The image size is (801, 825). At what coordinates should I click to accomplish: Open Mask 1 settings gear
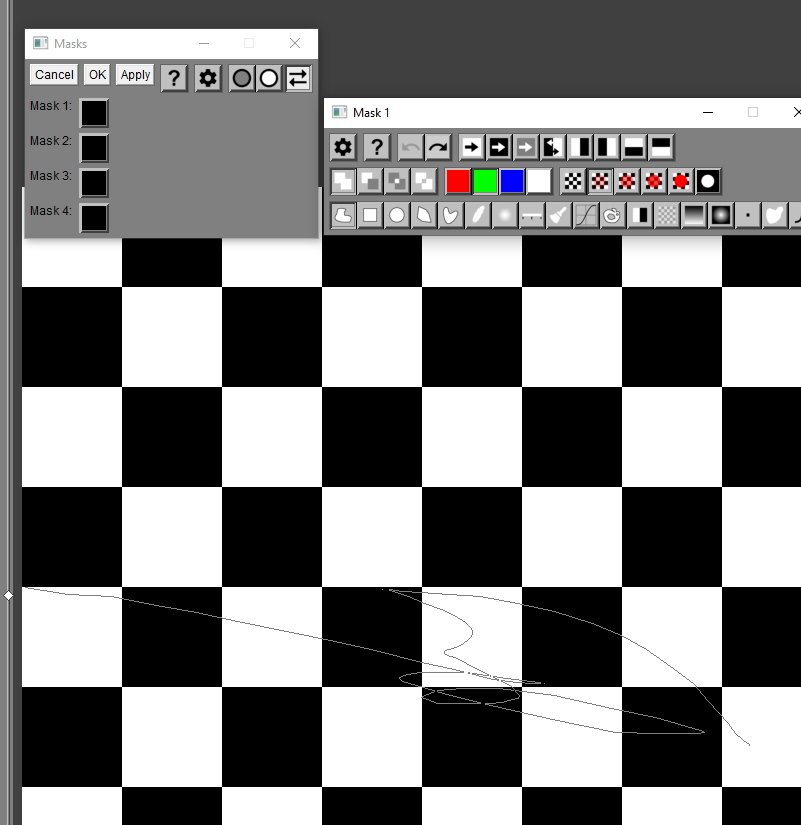click(343, 148)
